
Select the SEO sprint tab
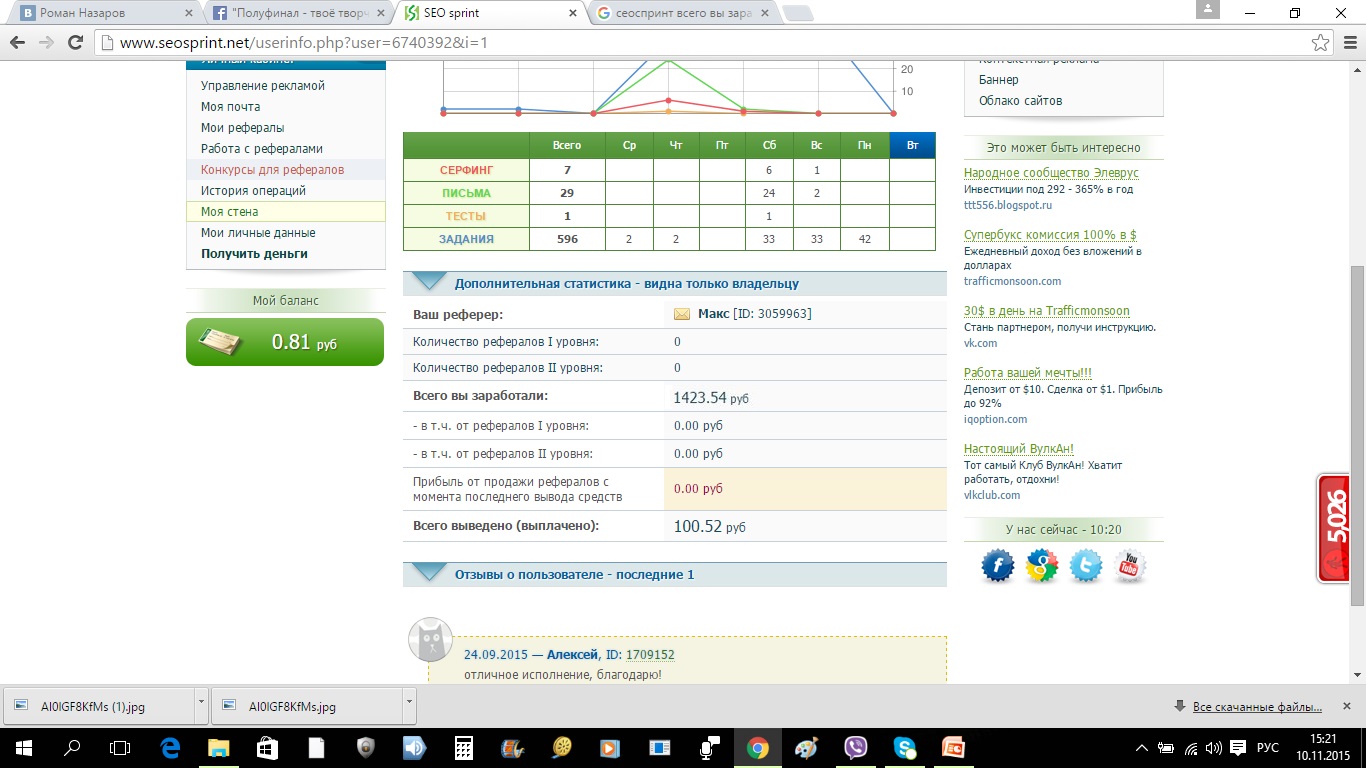[490, 14]
